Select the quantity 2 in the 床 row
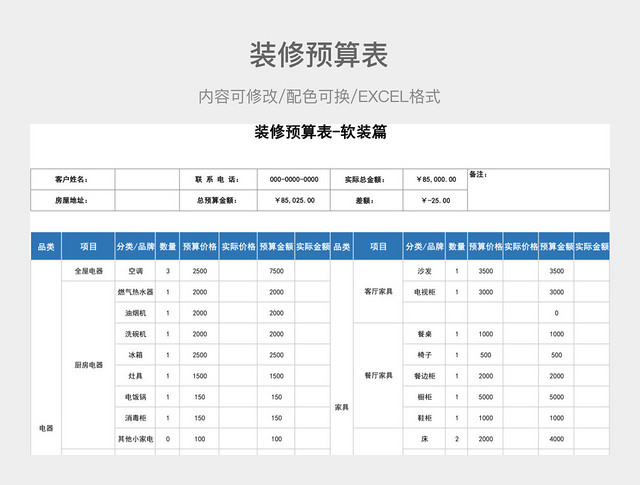 point(457,439)
